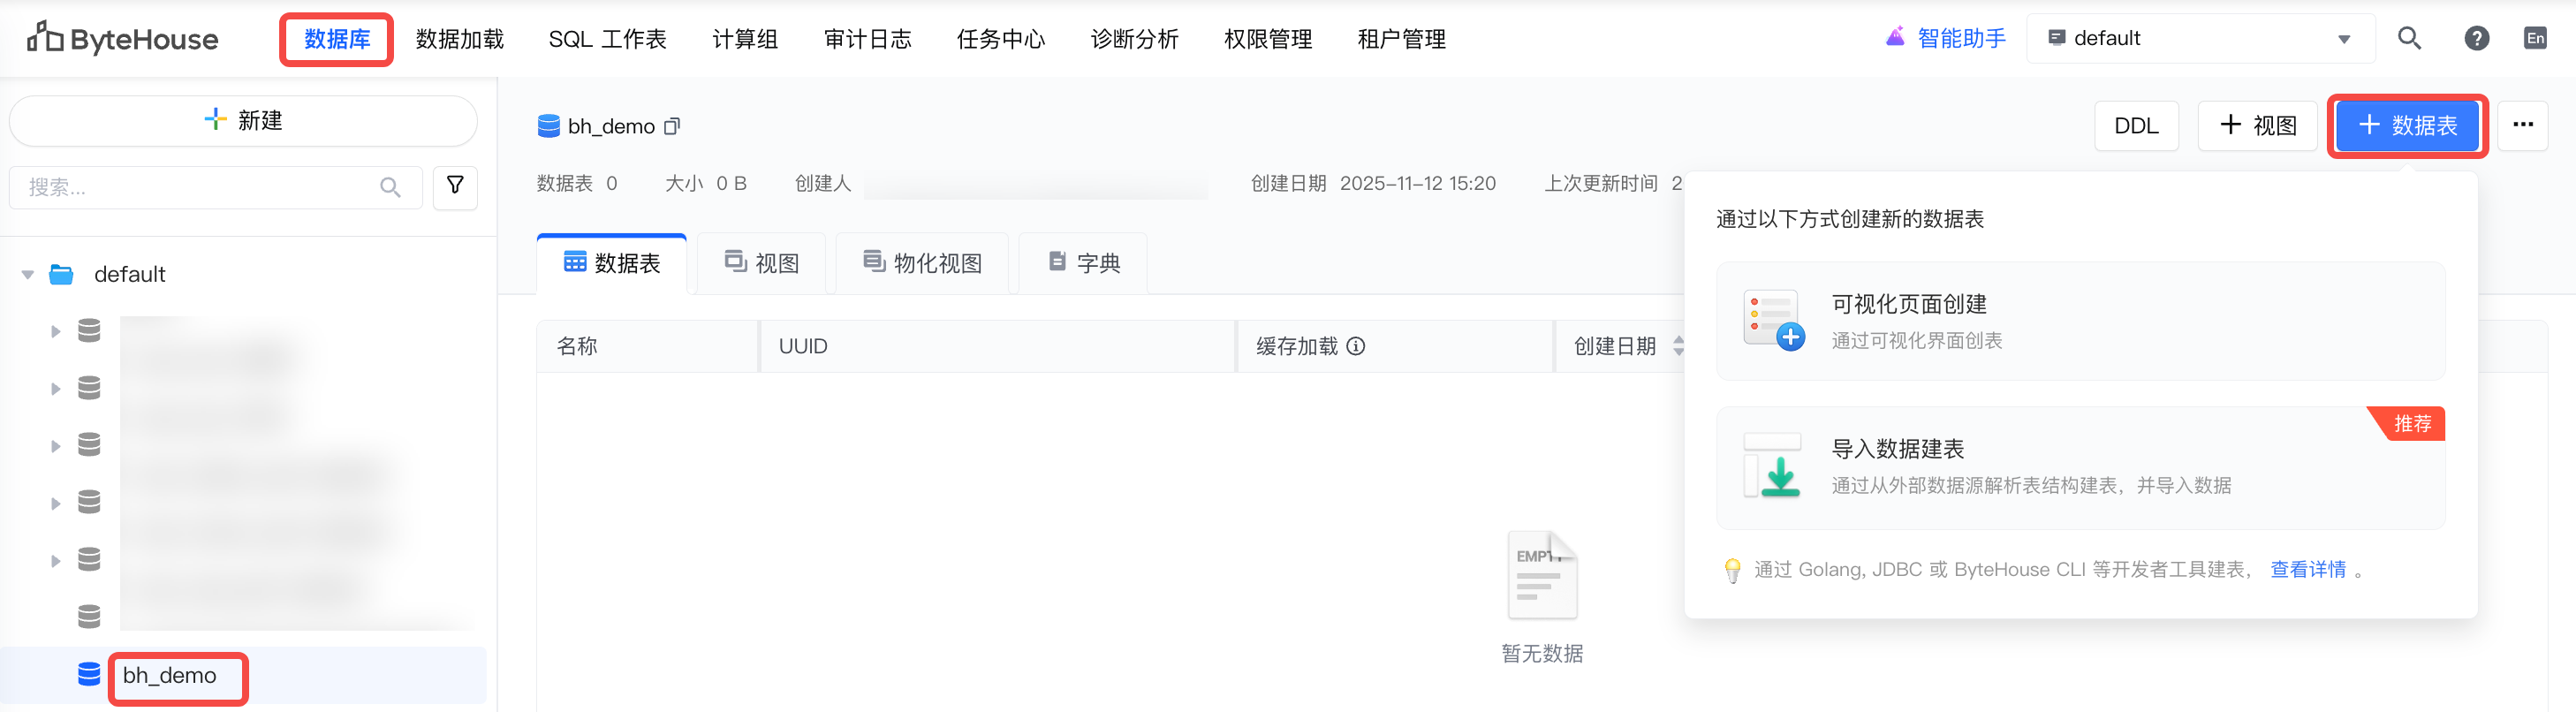Open the search magnifier in top bar
The image size is (2576, 712).
2409,38
